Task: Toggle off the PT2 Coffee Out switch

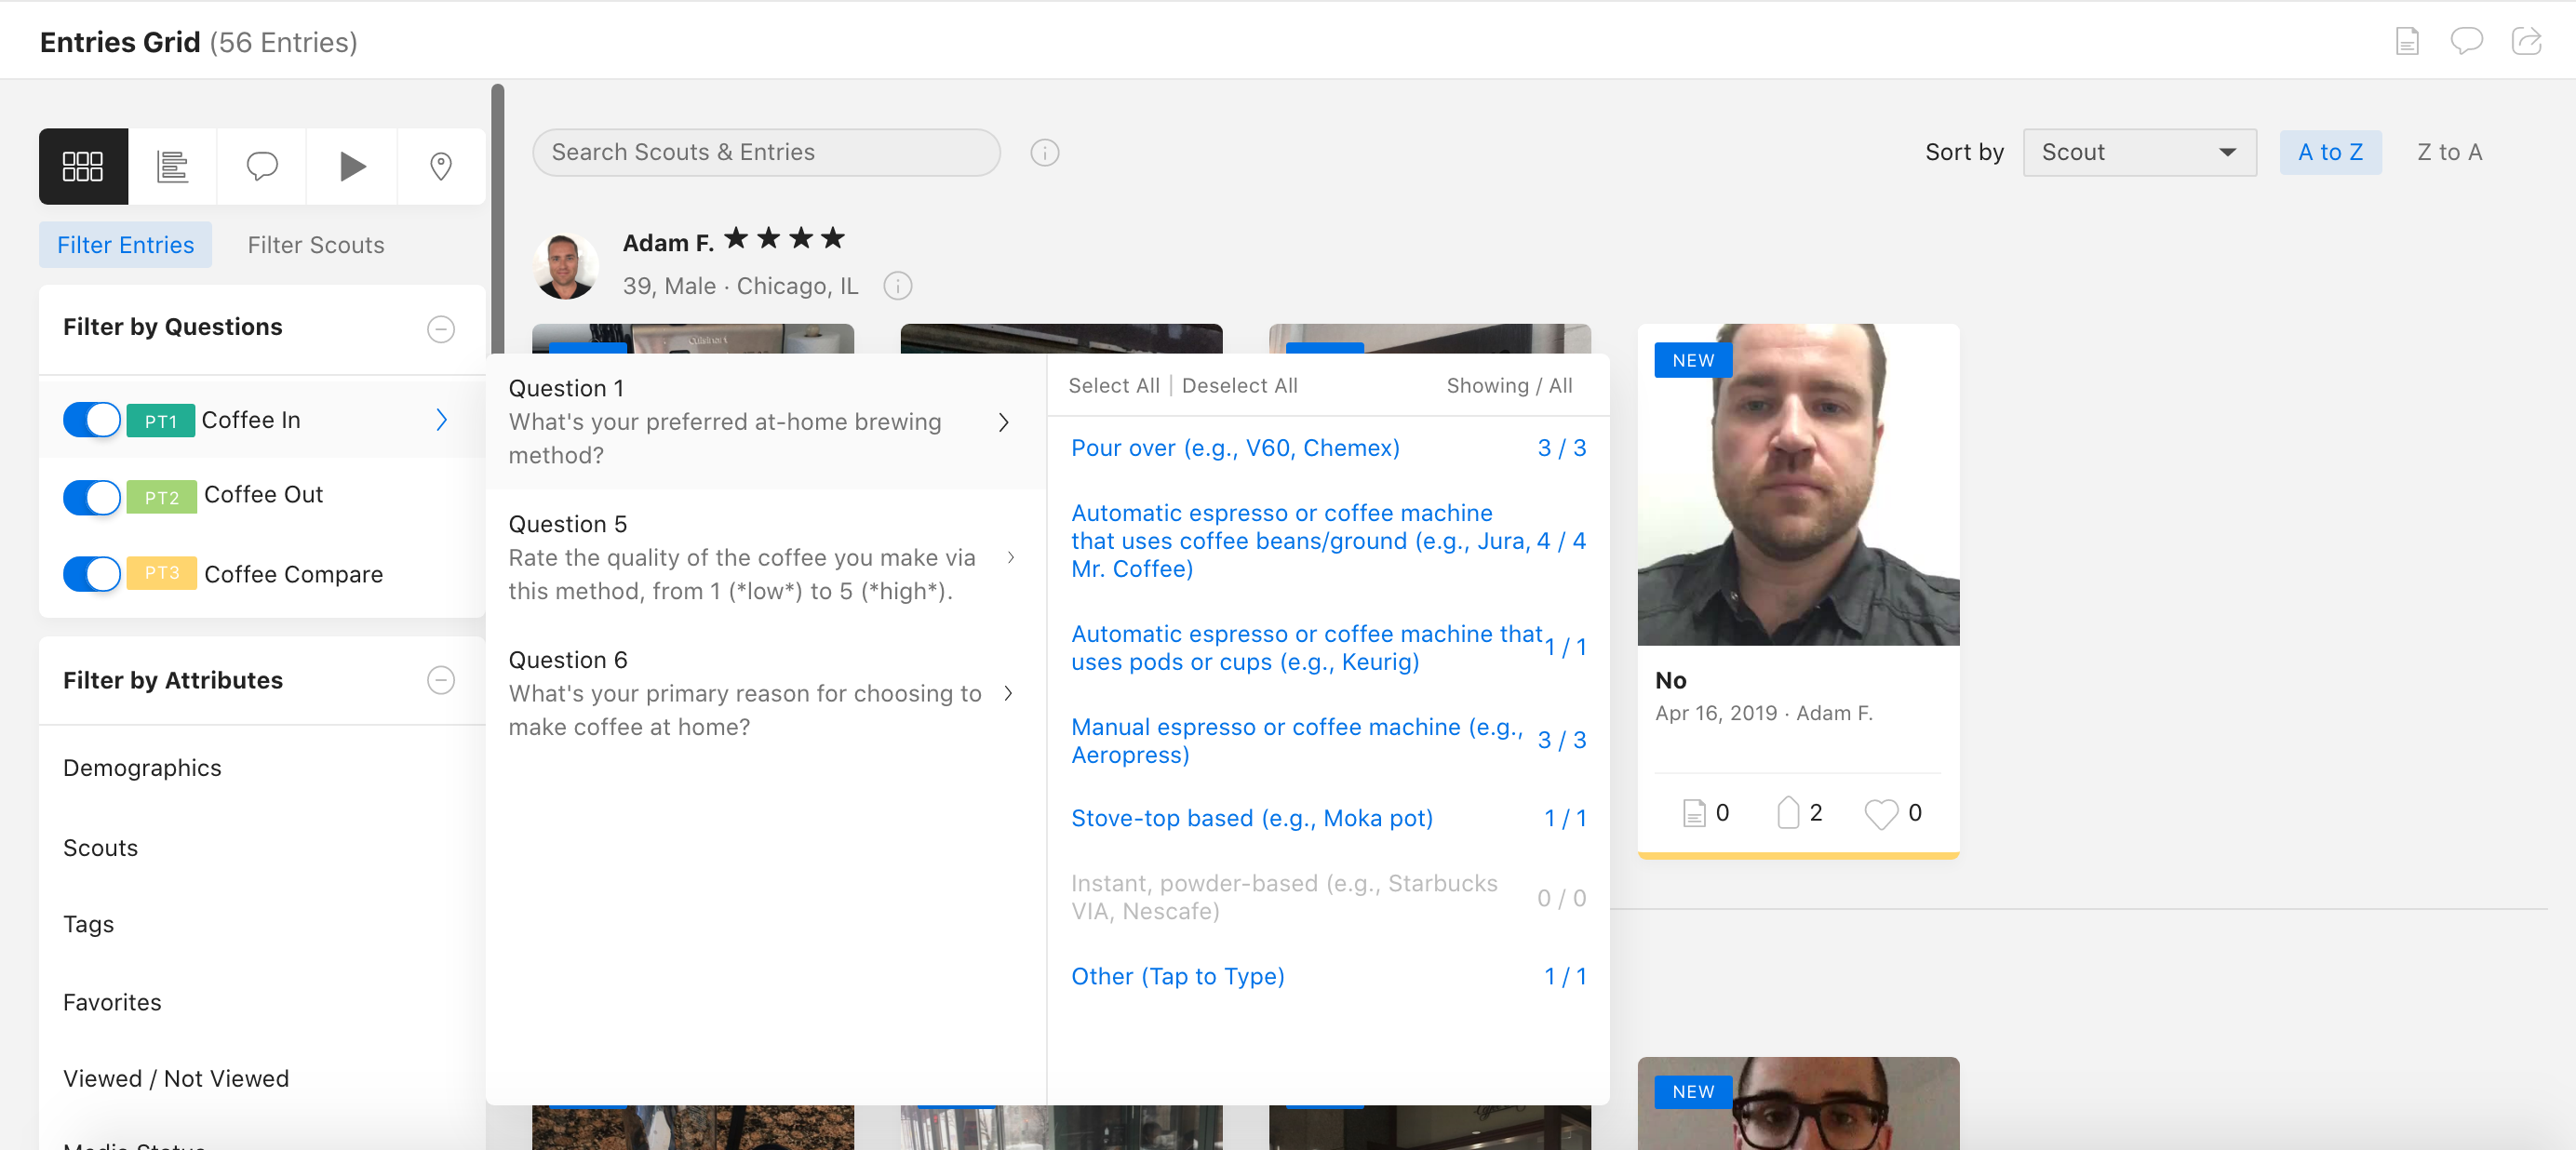Action: (92, 497)
